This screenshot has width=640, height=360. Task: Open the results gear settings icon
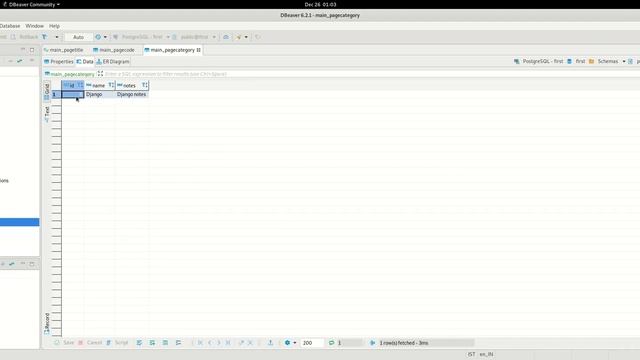pyautogui.click(x=287, y=342)
